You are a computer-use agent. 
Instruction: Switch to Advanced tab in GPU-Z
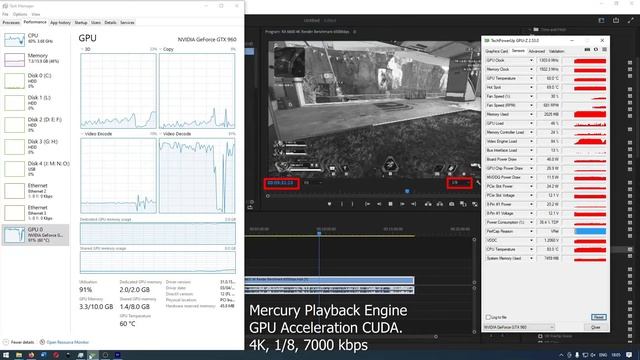(x=536, y=51)
